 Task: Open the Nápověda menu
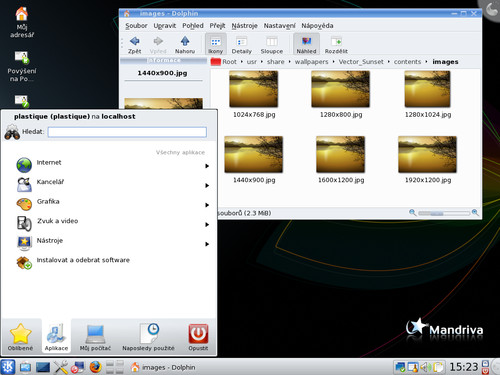pos(317,26)
